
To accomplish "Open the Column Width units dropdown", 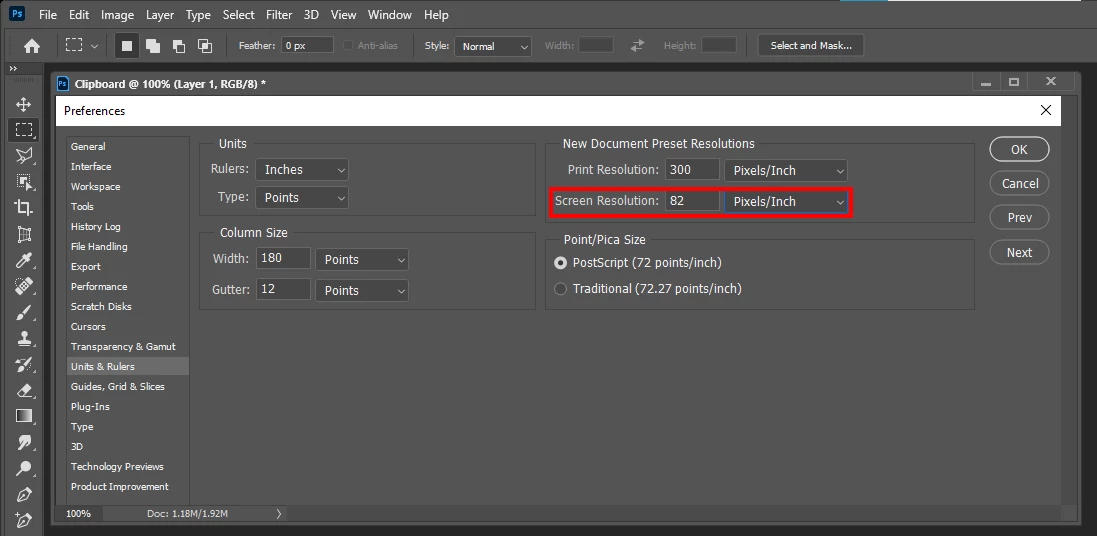I will (x=362, y=260).
